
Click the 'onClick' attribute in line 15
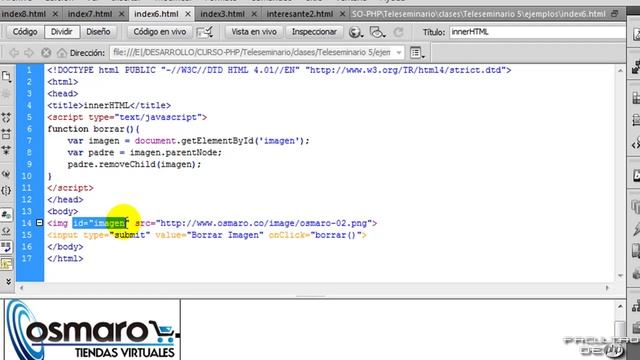point(287,235)
